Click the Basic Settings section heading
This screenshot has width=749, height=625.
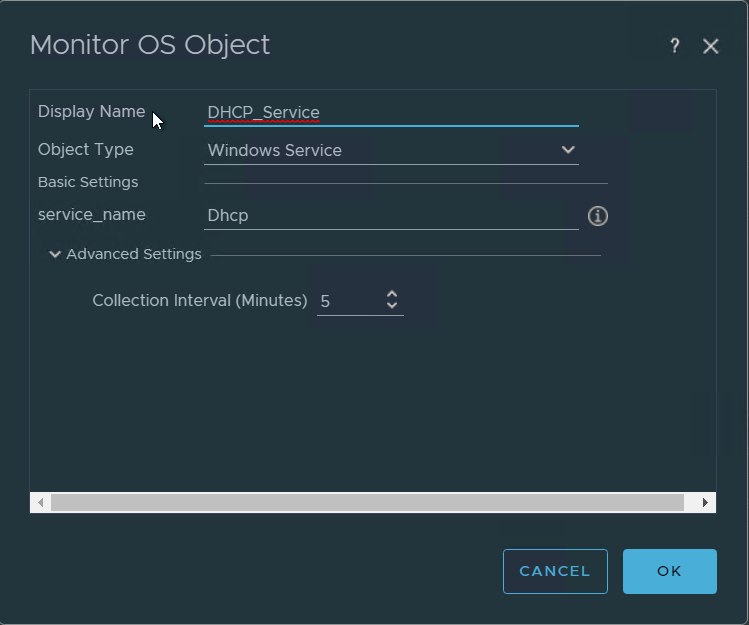[88, 183]
